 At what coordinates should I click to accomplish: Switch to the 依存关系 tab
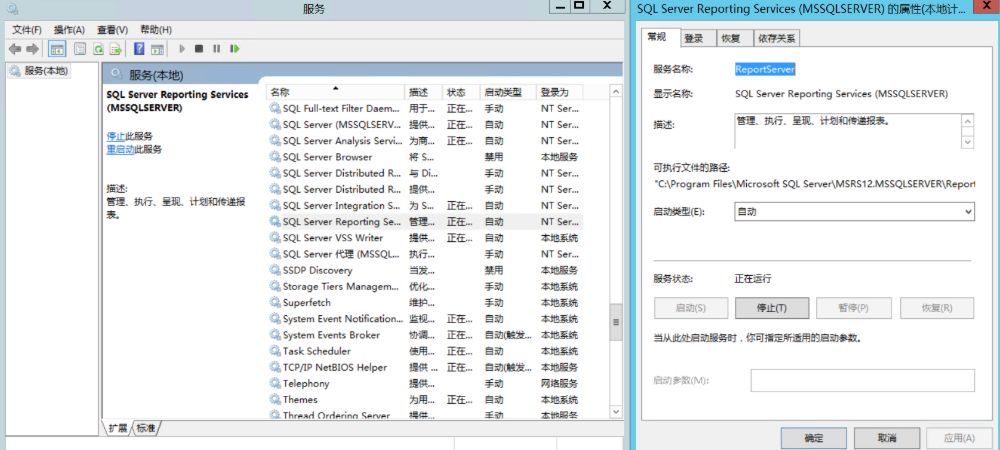pyautogui.click(x=776, y=38)
